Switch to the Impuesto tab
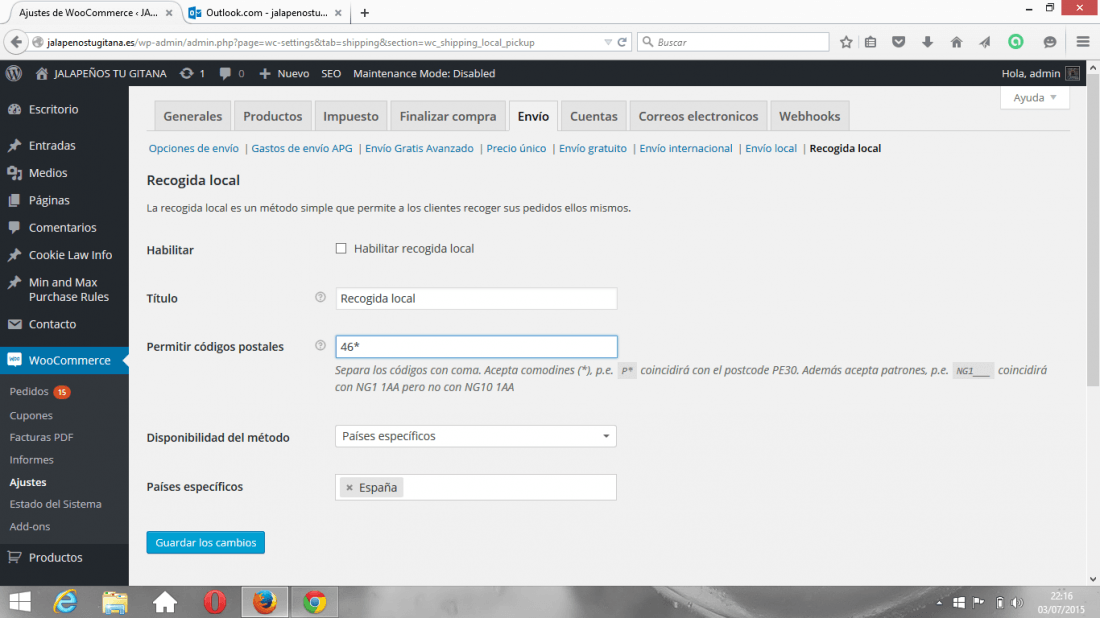This screenshot has width=1100, height=618. point(351,116)
